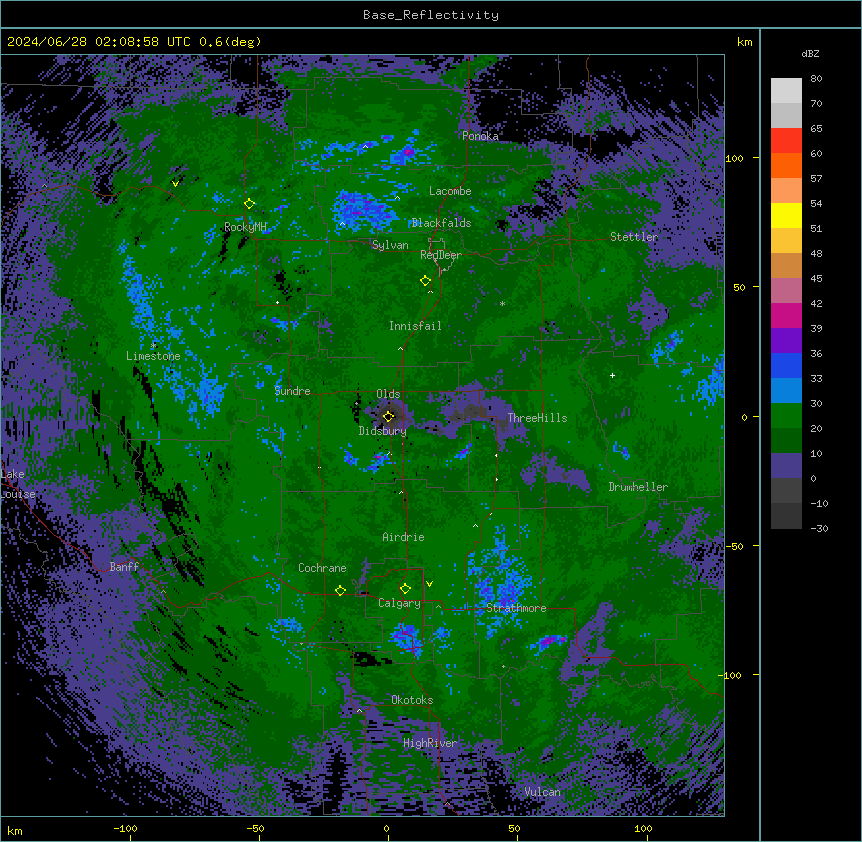Click the yellow diamond marker above Calgary label
The height and width of the screenshot is (842, 862).
tap(405, 589)
